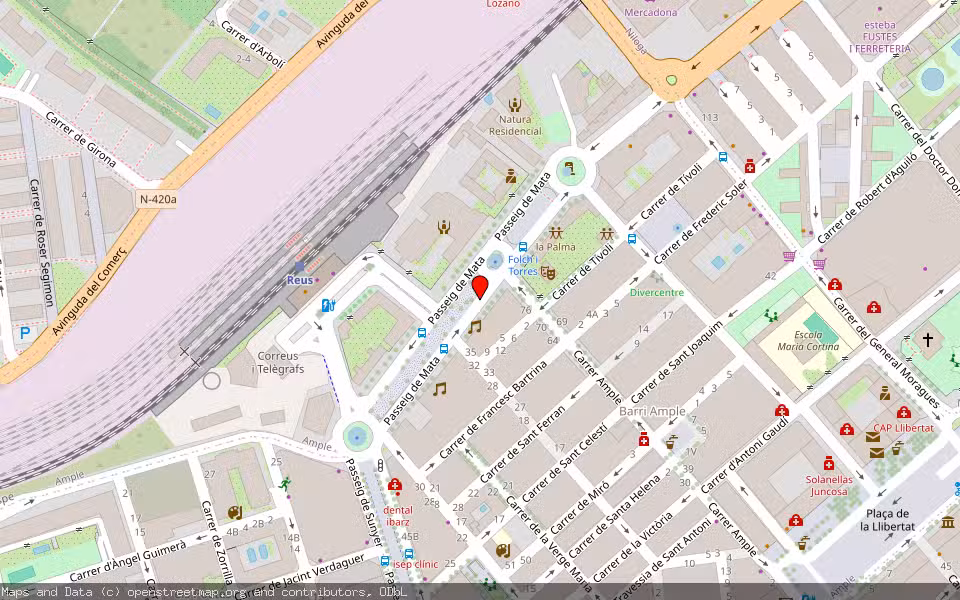
Task: Click the blue fountain circle near Folch i Torres
Action: coord(495,261)
